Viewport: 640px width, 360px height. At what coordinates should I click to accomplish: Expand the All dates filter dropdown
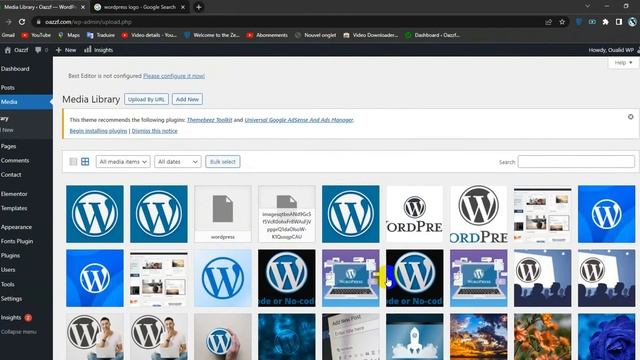pyautogui.click(x=178, y=162)
